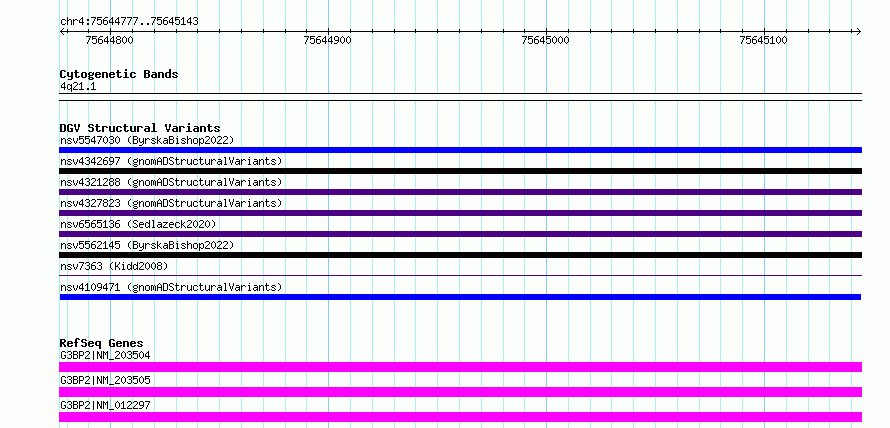Select the blue bar under nsv4109471
Screen dimensions: 890x428
pyautogui.click(x=460, y=297)
